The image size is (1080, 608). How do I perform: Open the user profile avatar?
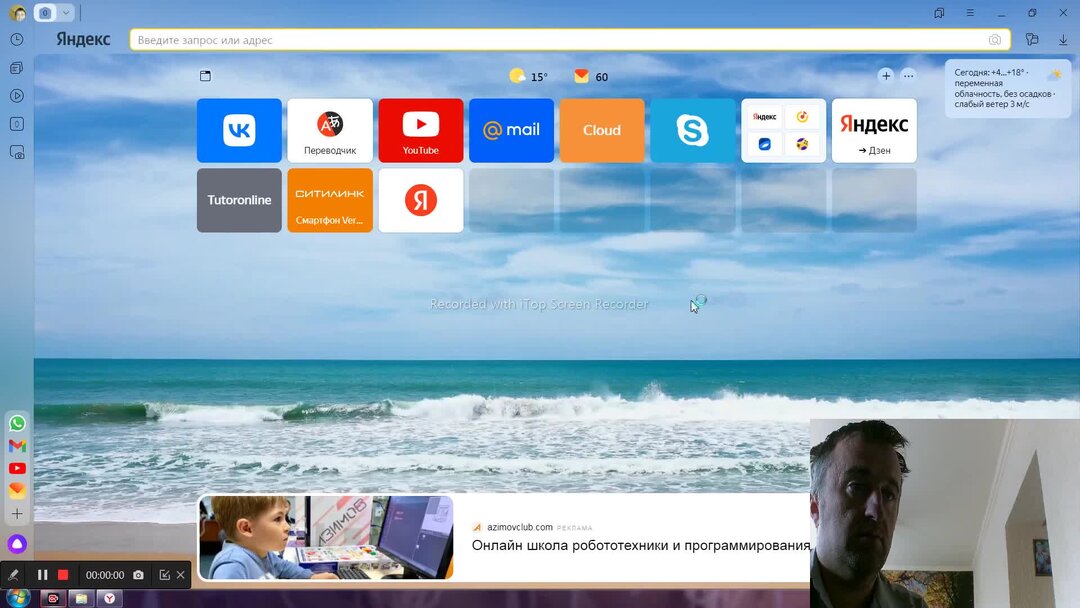point(17,12)
